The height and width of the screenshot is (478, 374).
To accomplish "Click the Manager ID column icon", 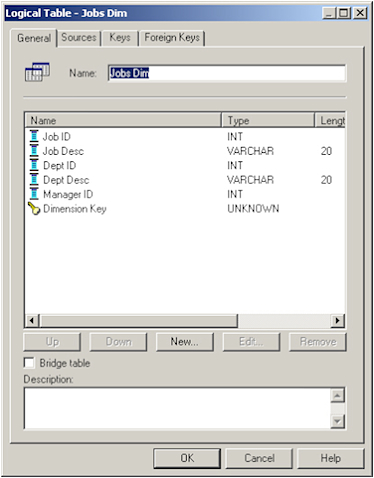I will click(34, 194).
